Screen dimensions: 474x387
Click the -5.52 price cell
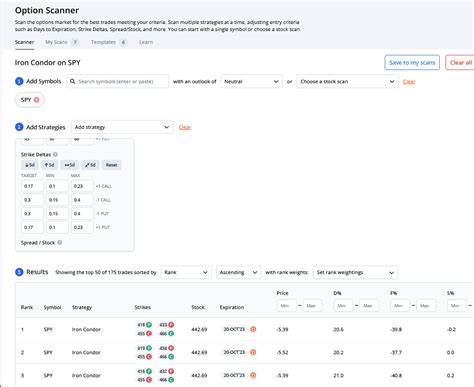(x=283, y=352)
